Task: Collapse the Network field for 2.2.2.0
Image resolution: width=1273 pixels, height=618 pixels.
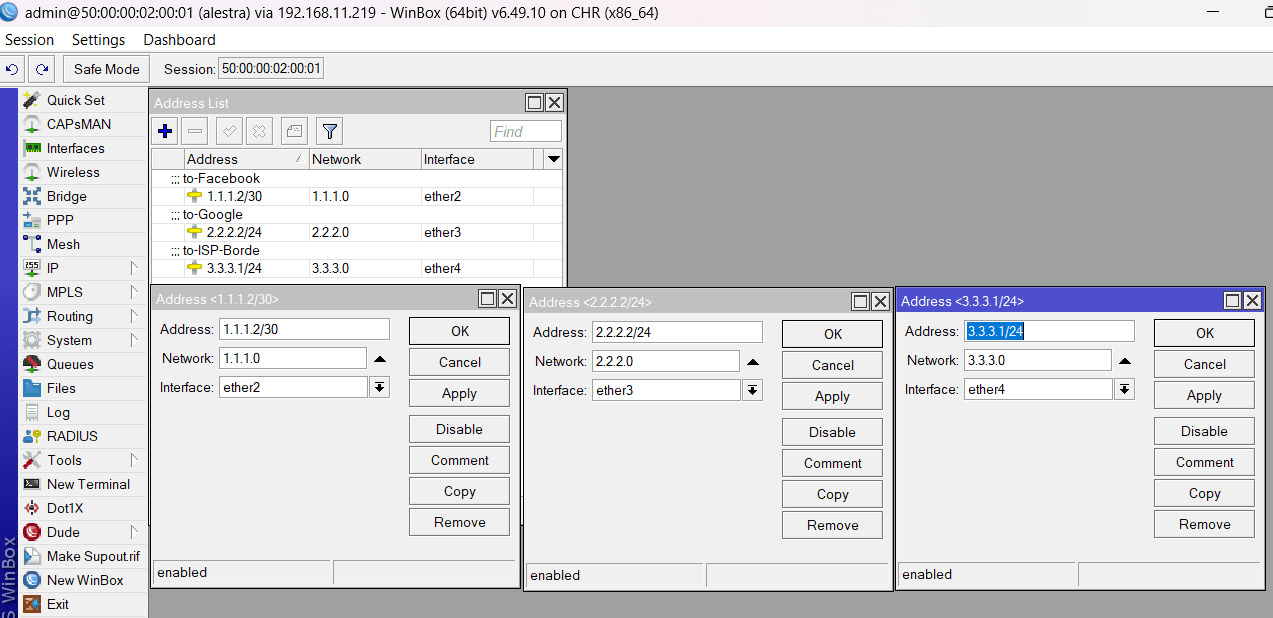Action: [753, 361]
